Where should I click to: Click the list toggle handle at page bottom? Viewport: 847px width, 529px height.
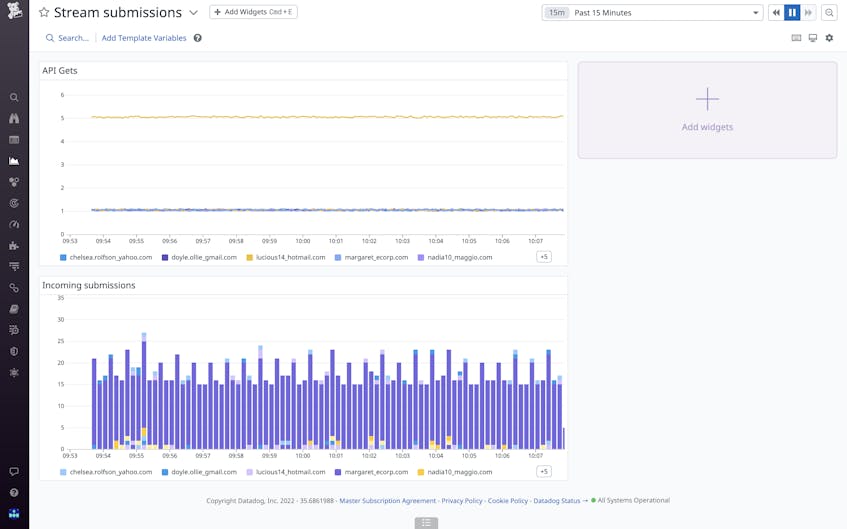426,523
